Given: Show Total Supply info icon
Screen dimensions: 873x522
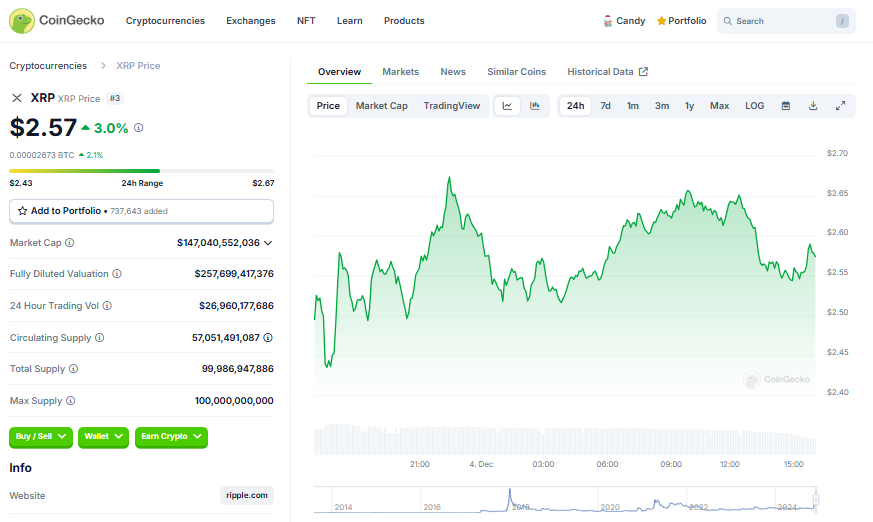Looking at the screenshot, I should [x=73, y=368].
